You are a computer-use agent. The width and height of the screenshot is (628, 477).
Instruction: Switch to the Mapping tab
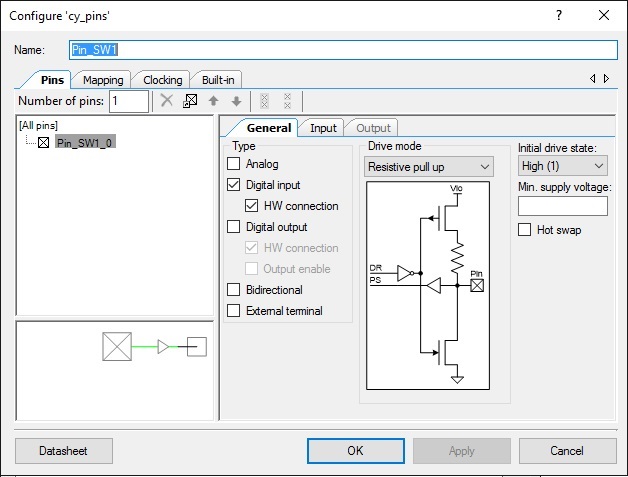[103, 80]
